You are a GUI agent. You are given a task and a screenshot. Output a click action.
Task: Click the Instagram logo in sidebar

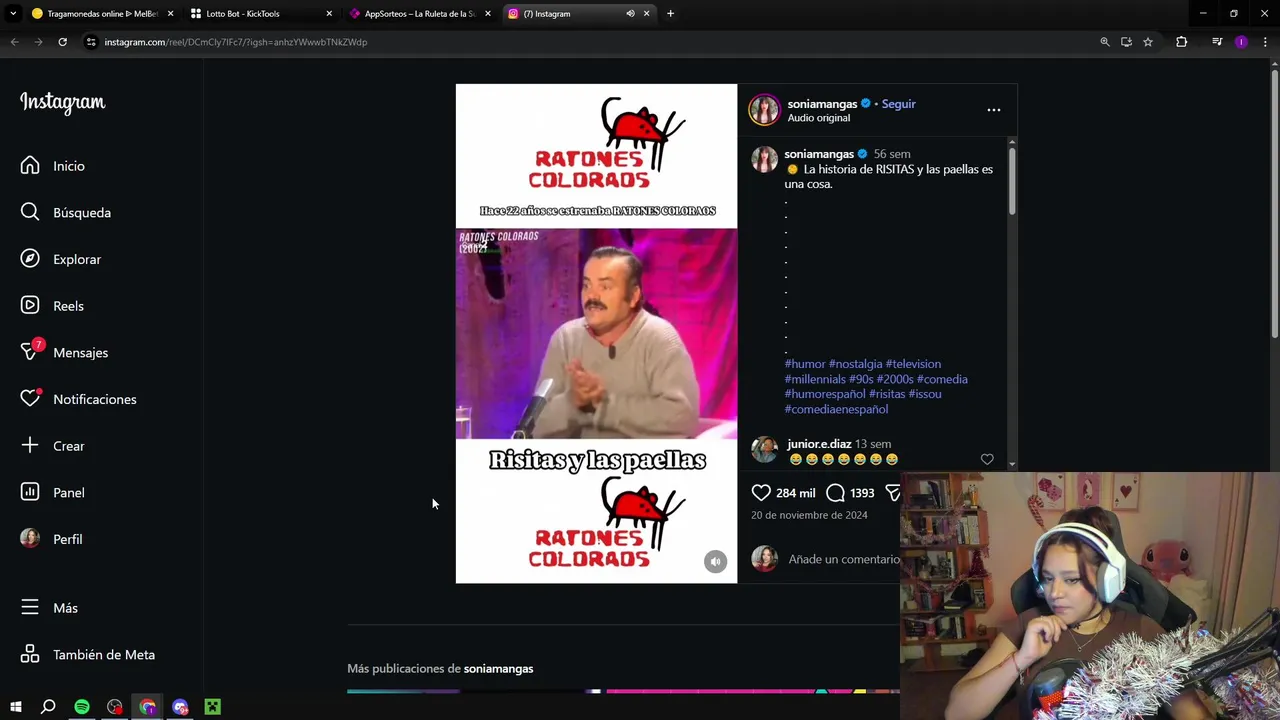(62, 102)
